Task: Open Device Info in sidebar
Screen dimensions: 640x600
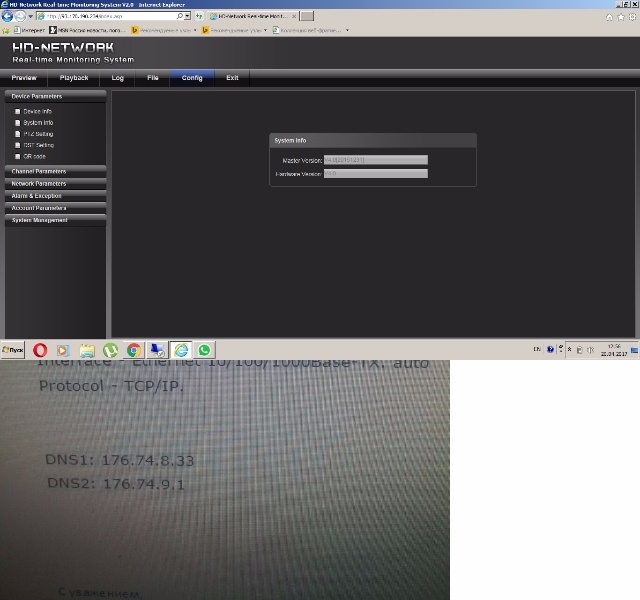Action: click(x=33, y=111)
